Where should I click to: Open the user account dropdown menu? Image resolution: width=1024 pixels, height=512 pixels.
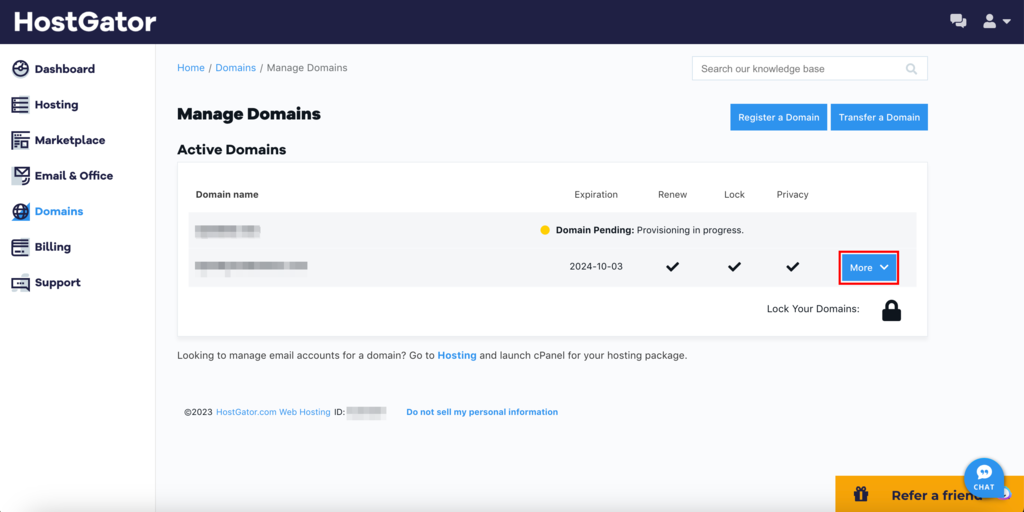996,21
